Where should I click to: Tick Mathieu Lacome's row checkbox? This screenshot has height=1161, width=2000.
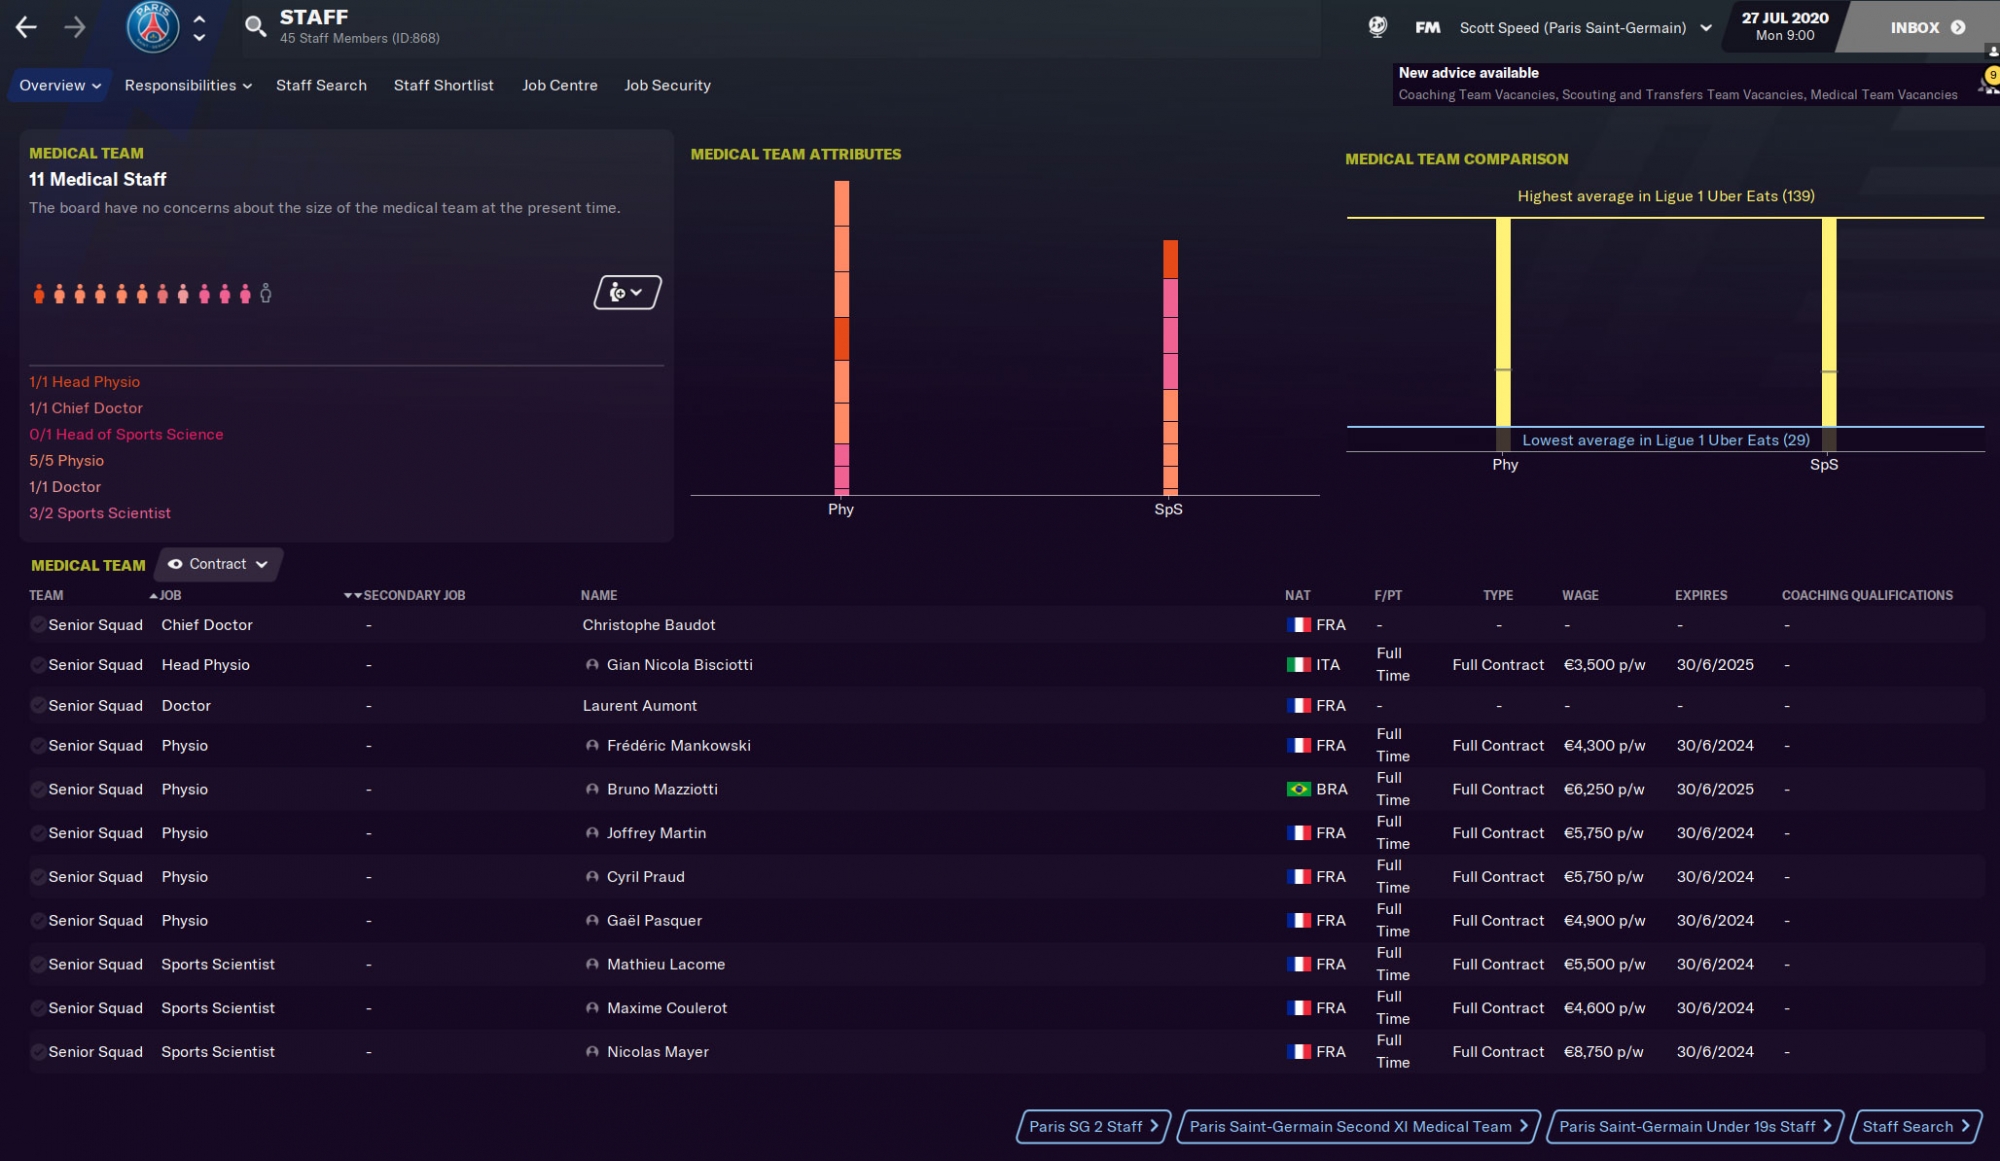point(38,965)
